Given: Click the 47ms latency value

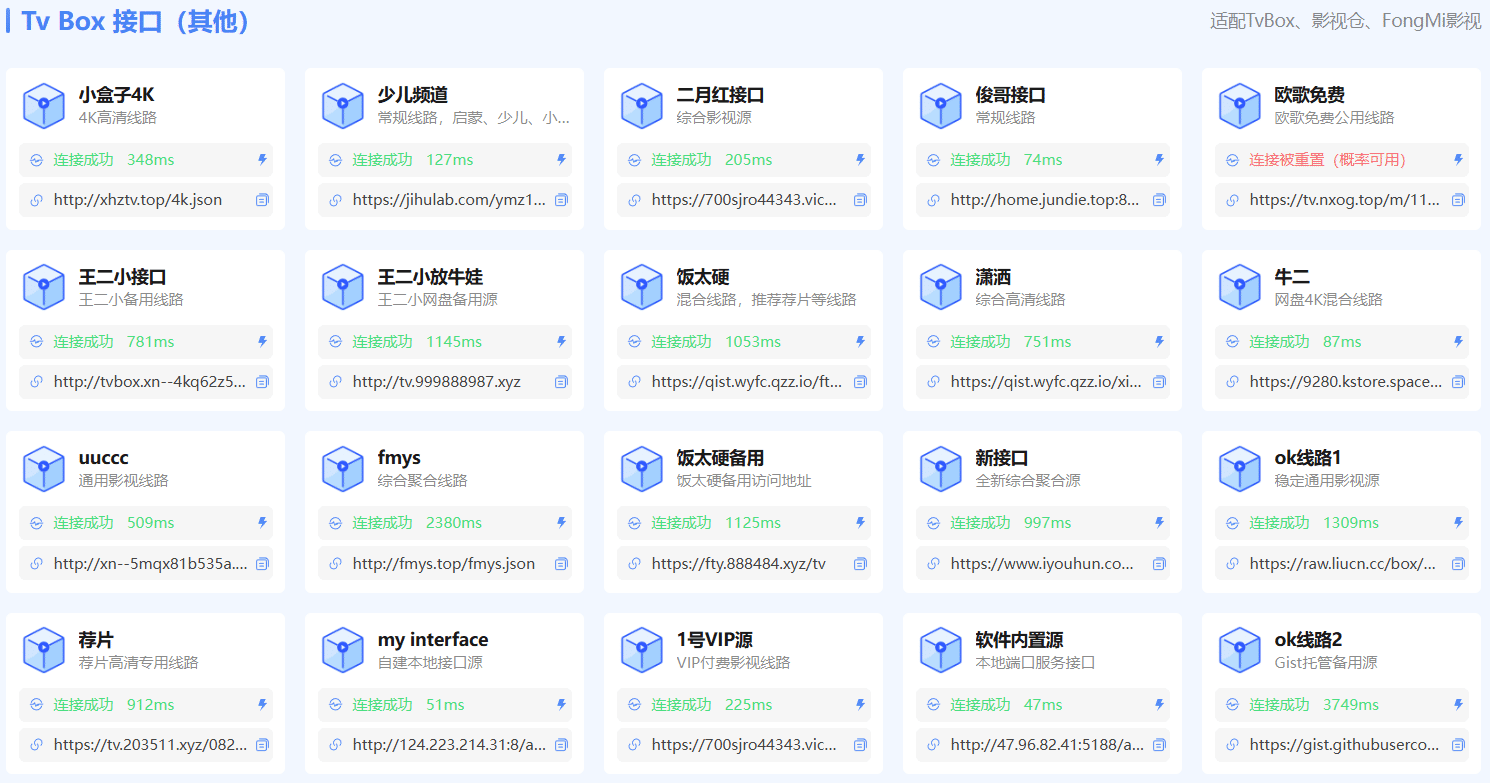Looking at the screenshot, I should [1043, 705].
